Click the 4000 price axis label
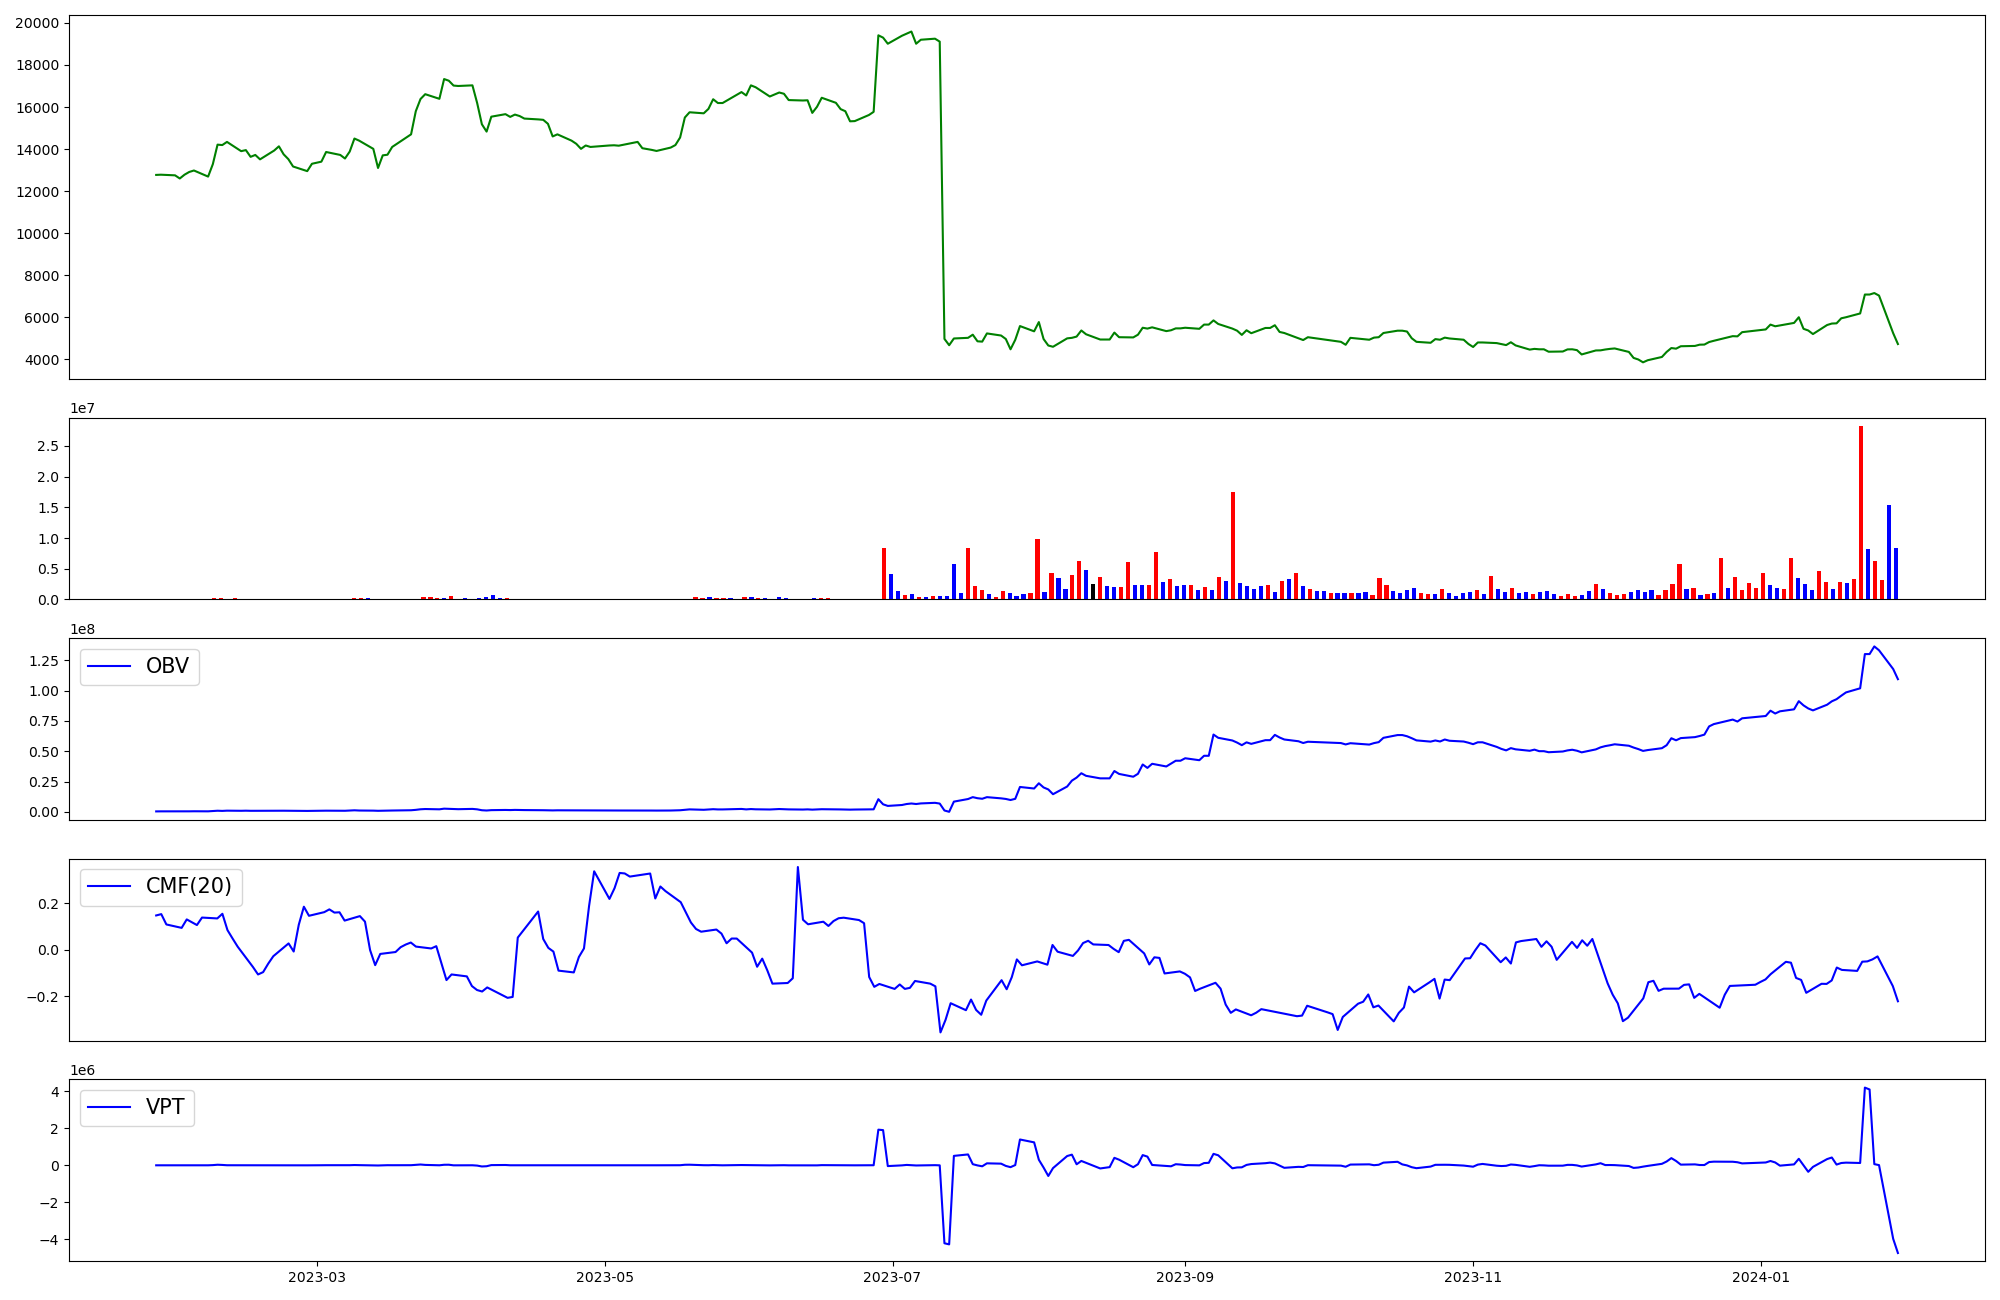Viewport: 2000px width, 1300px height. [x=41, y=360]
